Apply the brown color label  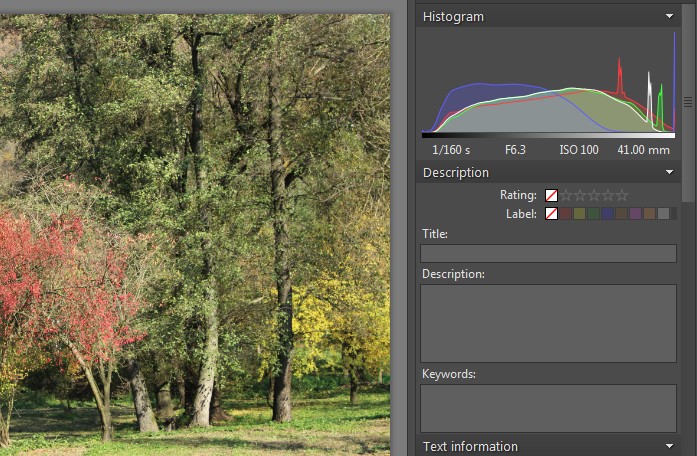point(621,214)
